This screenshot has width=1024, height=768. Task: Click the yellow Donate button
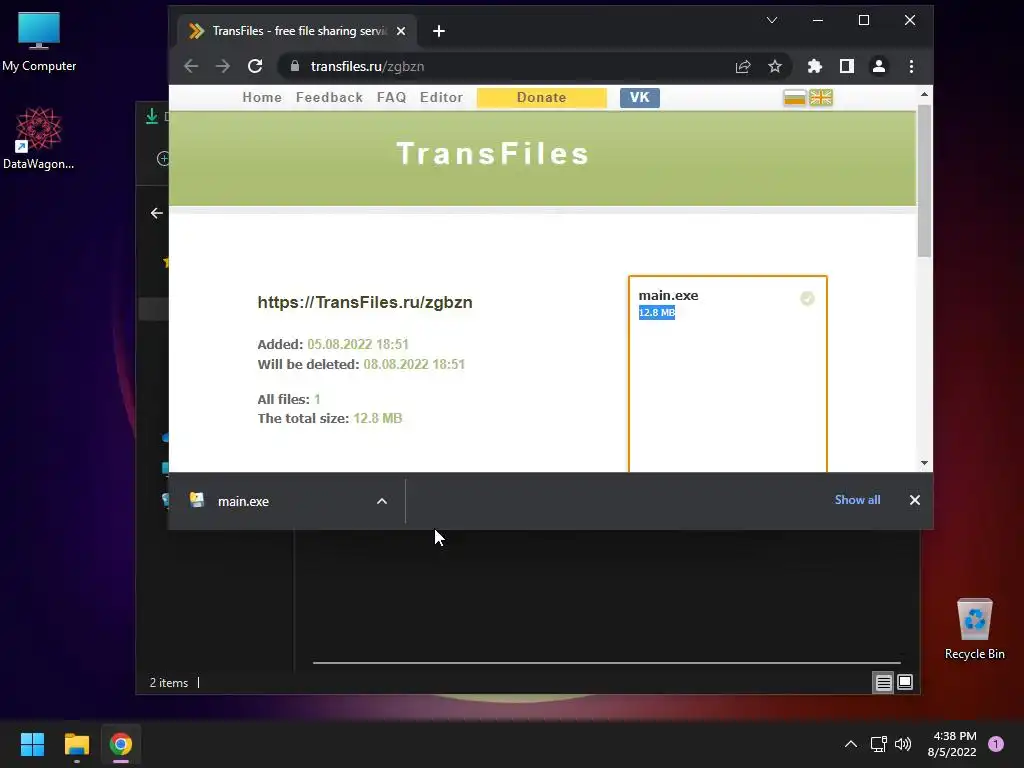click(541, 97)
